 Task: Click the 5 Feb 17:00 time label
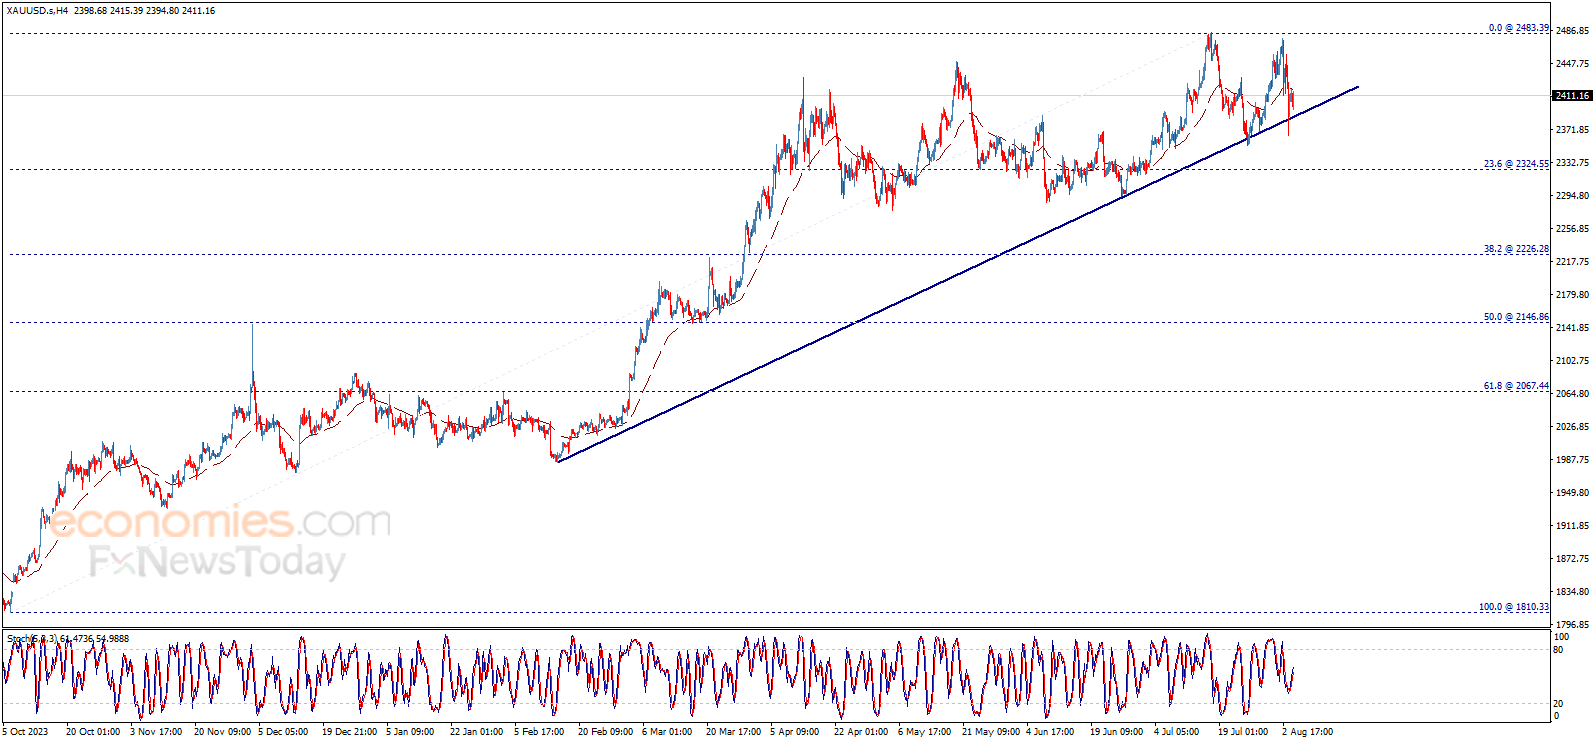coord(539,732)
